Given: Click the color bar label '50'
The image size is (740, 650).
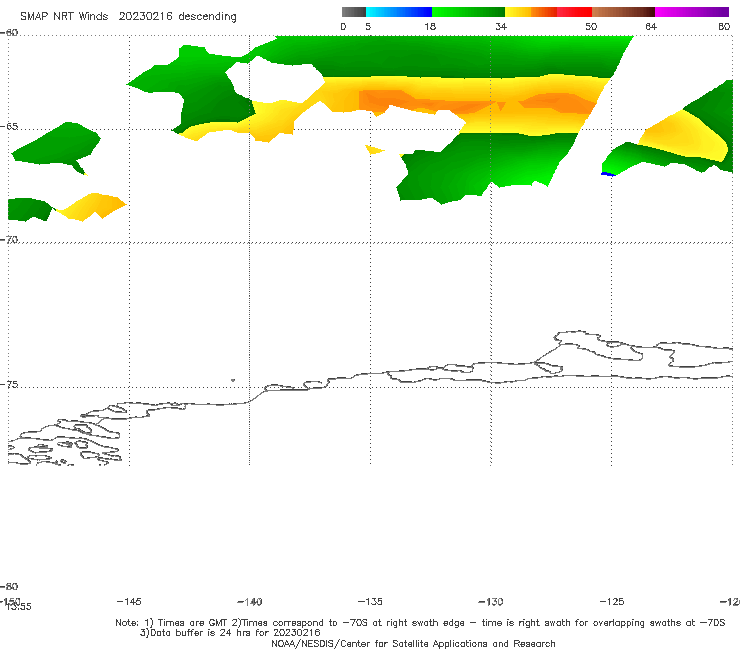Looking at the screenshot, I should [x=591, y=26].
